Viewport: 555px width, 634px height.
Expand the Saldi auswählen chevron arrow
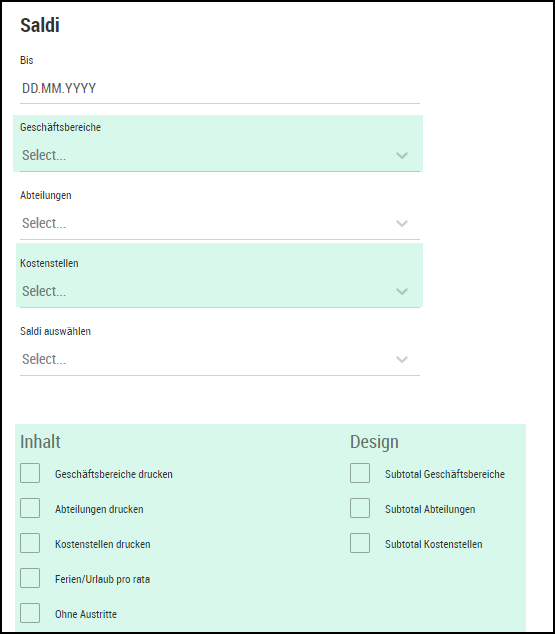(x=402, y=359)
